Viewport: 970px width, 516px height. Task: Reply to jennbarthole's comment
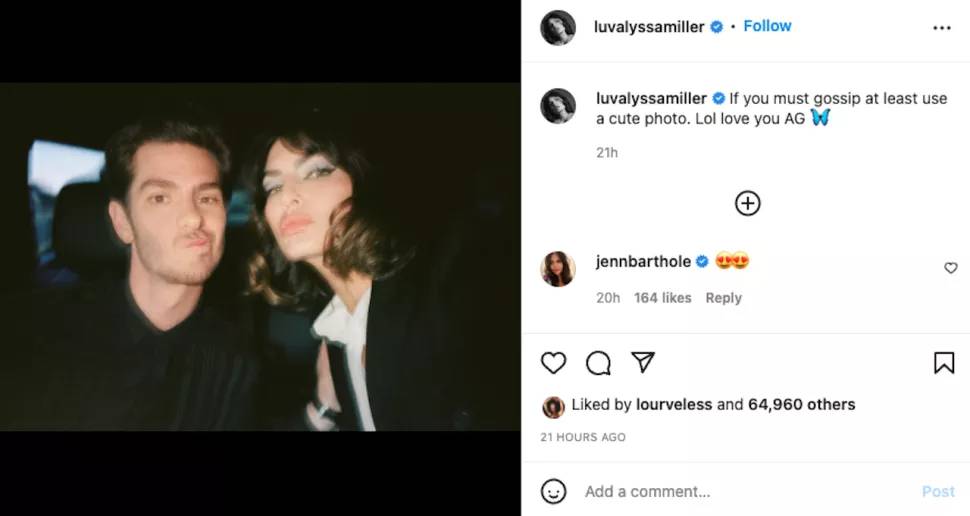tap(723, 298)
